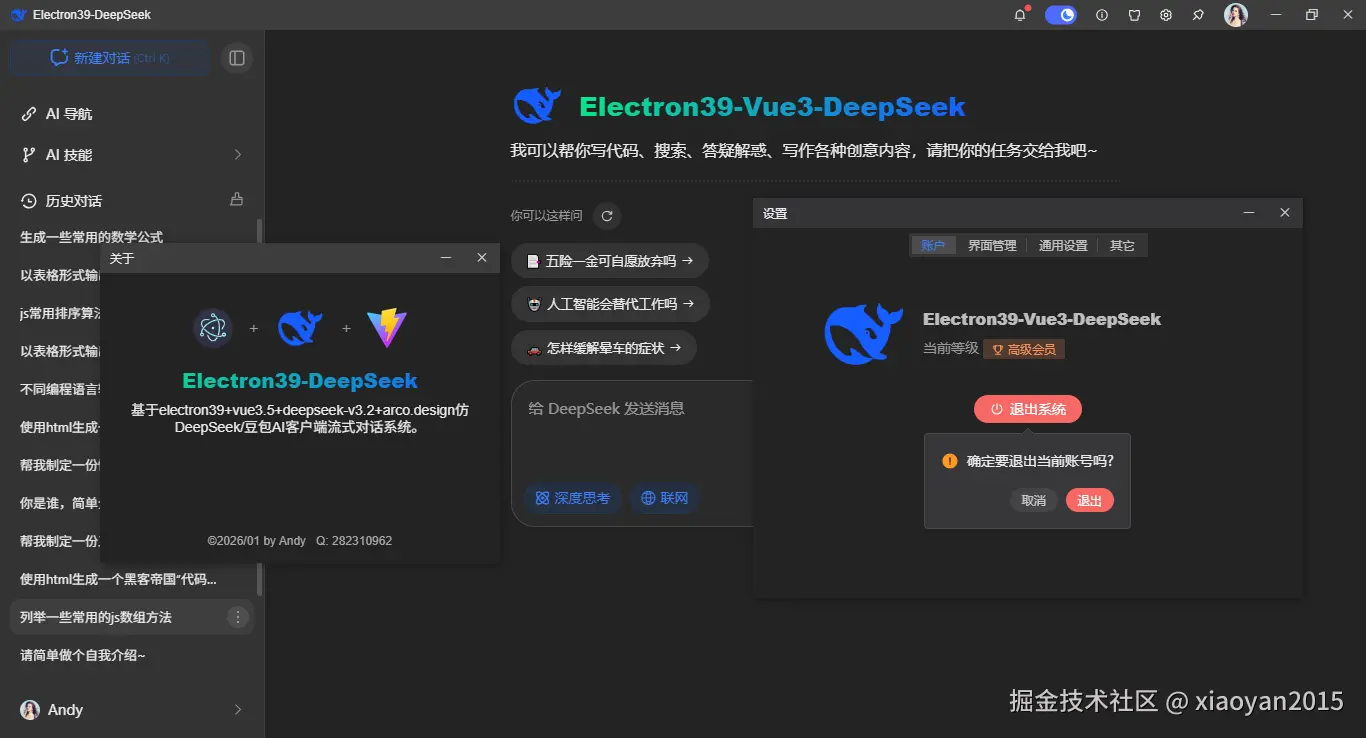Viewport: 1366px width, 738px height.
Task: Ask 怎样缓解晕车的症状 suggestion
Action: (x=604, y=348)
